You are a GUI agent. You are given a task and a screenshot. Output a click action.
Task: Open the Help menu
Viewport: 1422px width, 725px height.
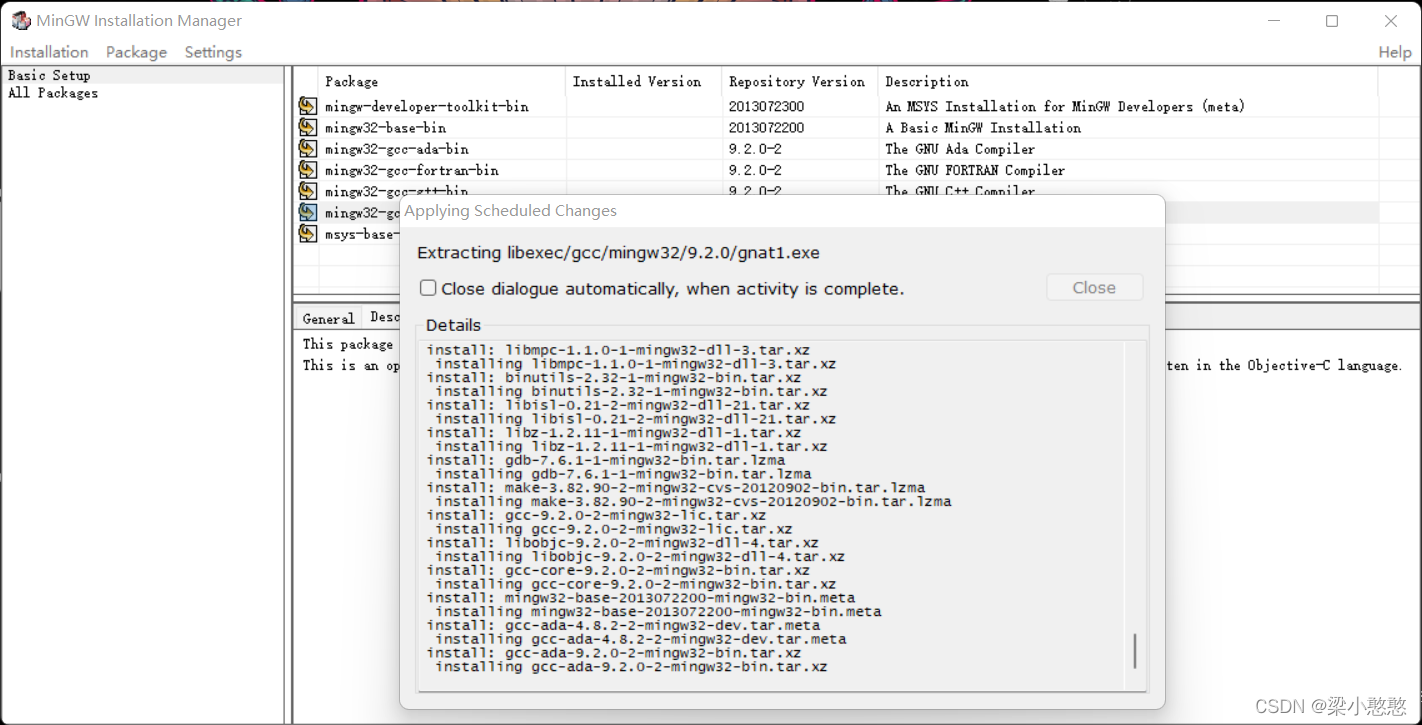1394,52
